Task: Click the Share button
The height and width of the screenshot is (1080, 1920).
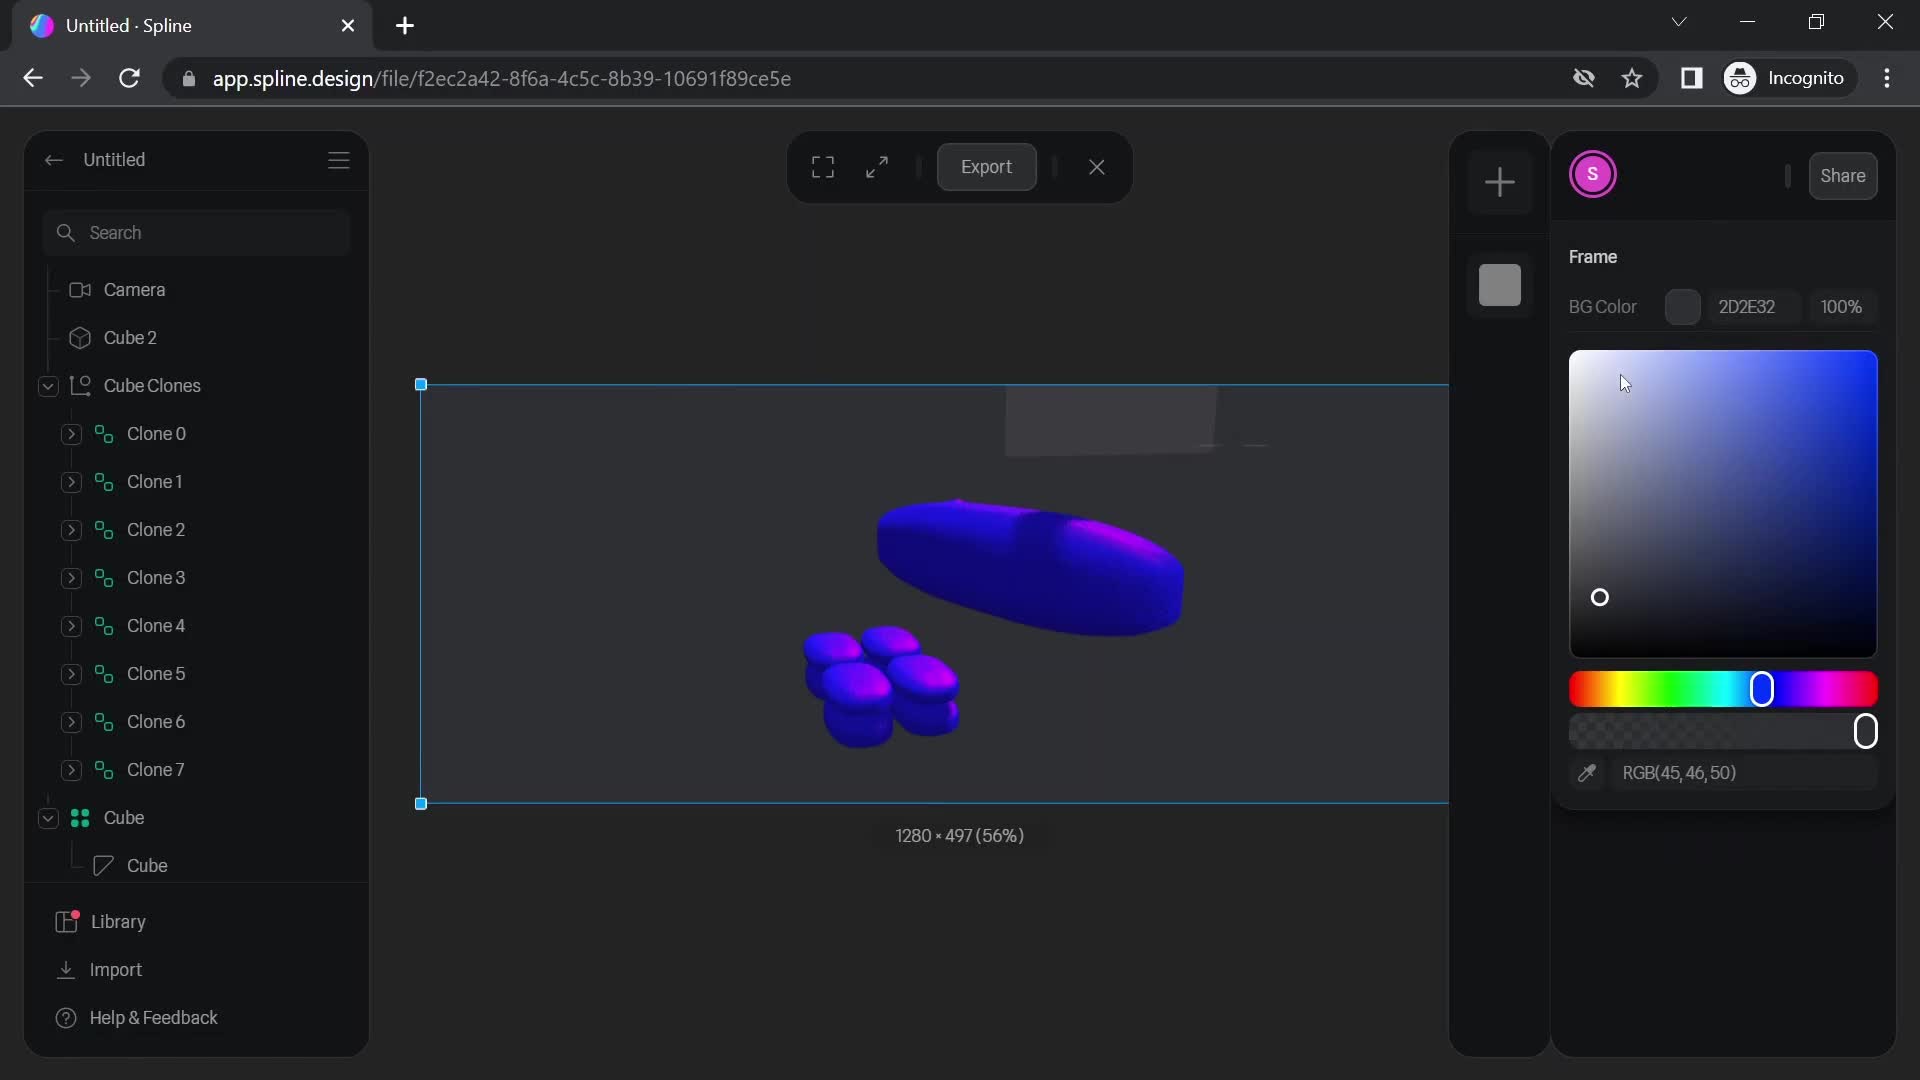Action: (x=1842, y=174)
